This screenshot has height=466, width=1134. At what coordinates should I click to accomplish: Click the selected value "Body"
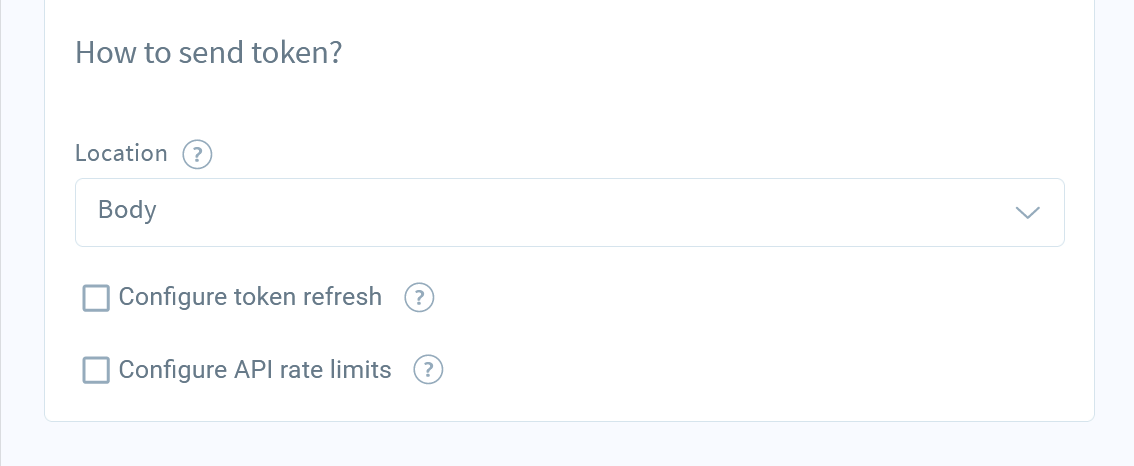click(x=127, y=210)
